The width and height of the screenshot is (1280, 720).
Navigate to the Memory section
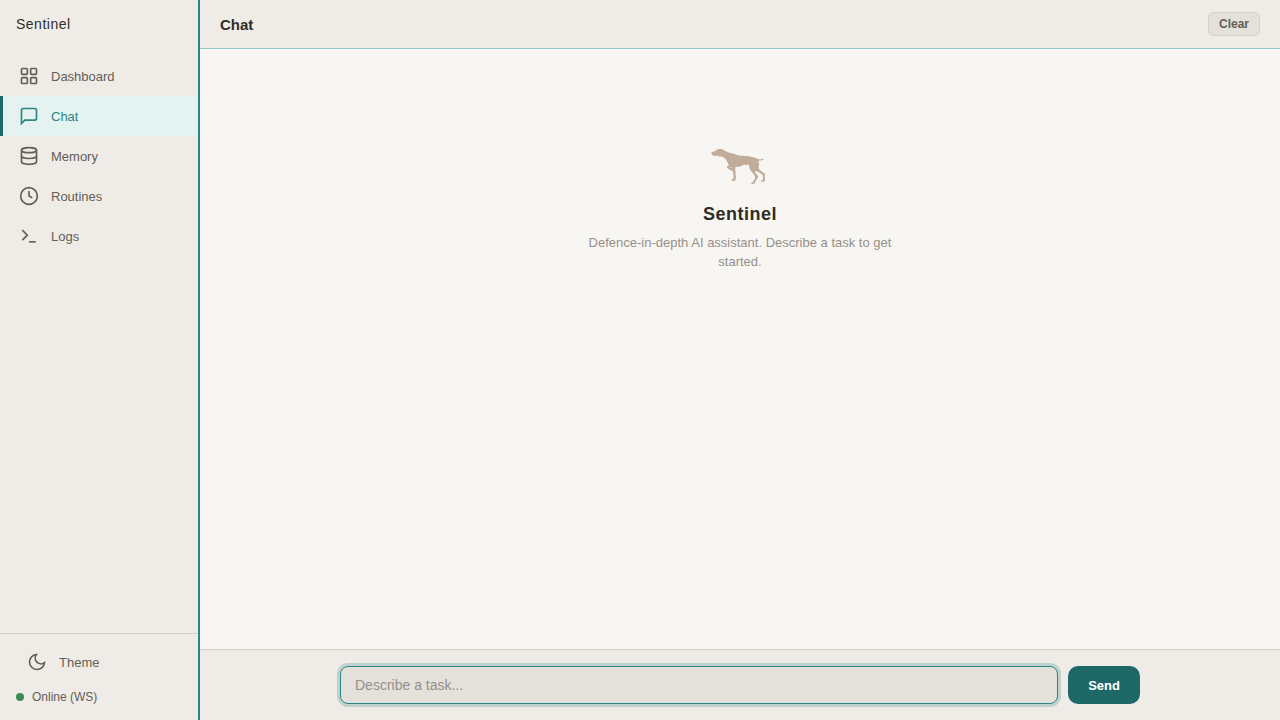click(74, 156)
